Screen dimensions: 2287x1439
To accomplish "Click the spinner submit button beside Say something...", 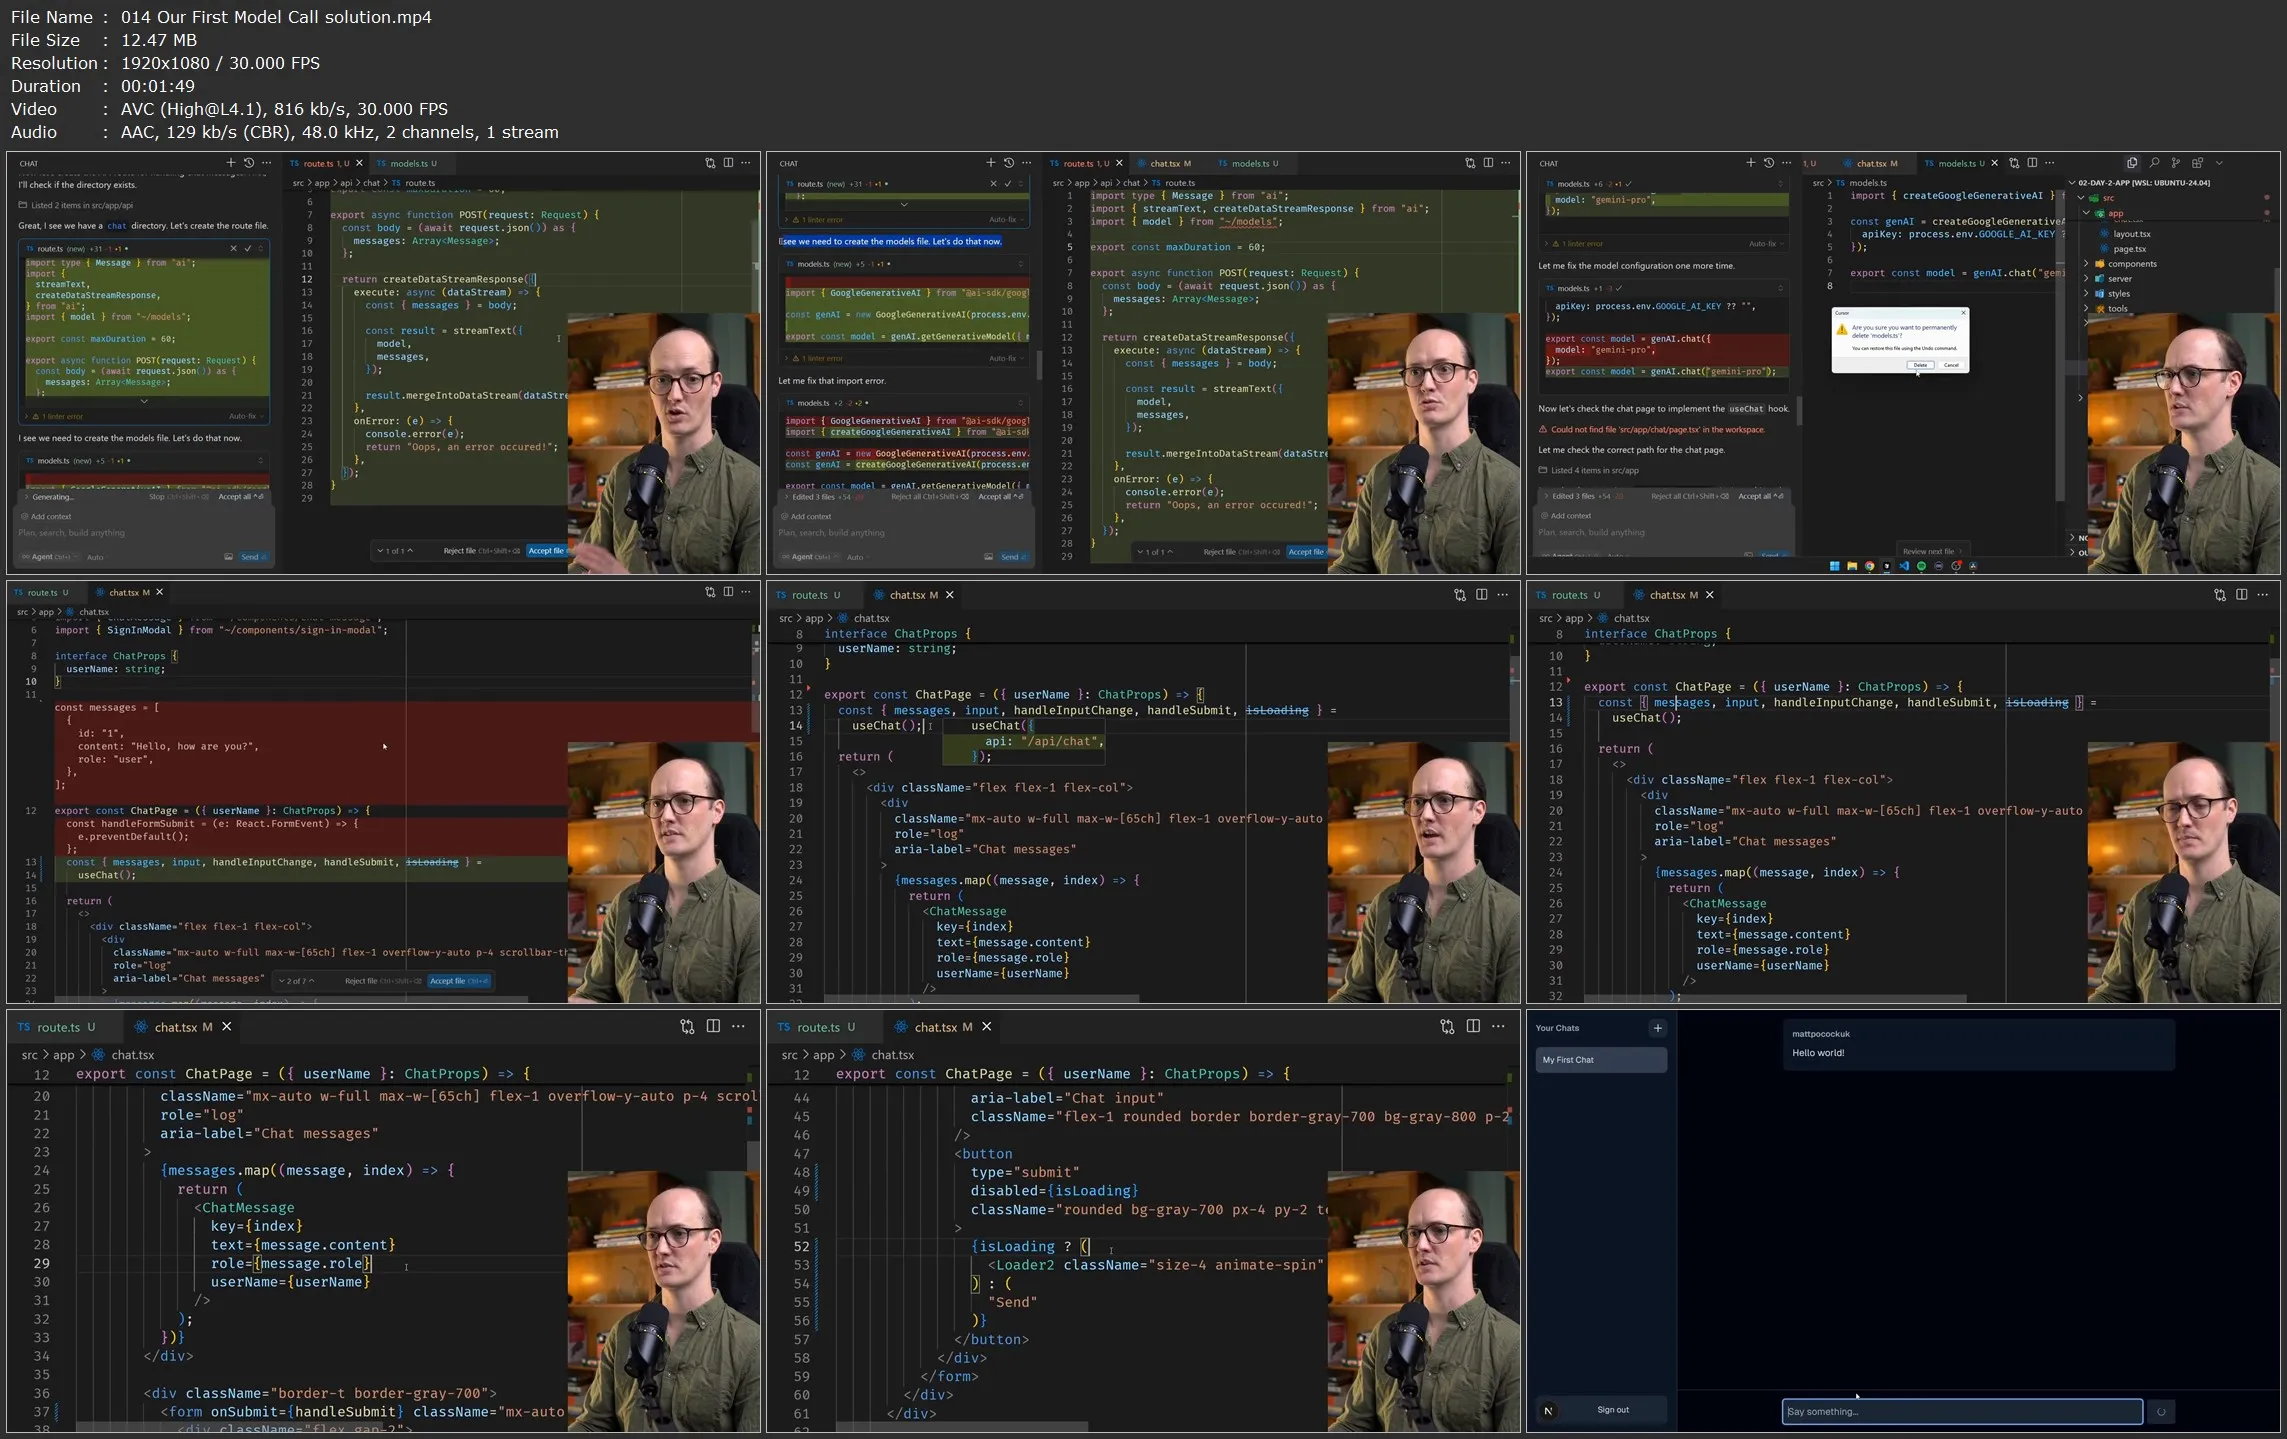I will 2161,1412.
